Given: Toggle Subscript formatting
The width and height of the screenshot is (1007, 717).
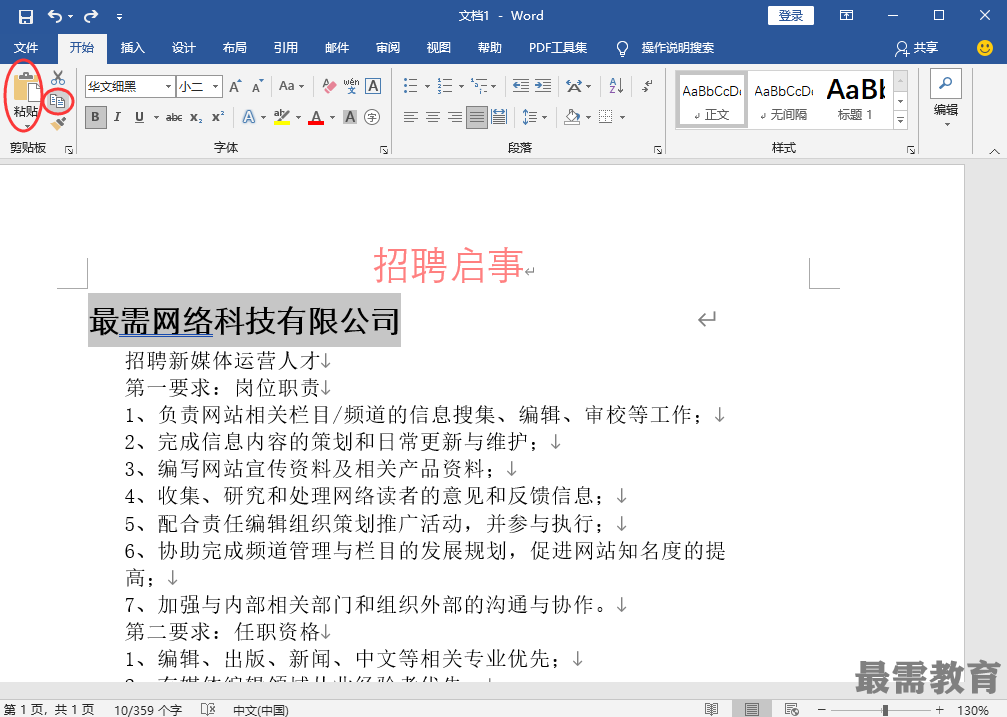Looking at the screenshot, I should 197,117.
